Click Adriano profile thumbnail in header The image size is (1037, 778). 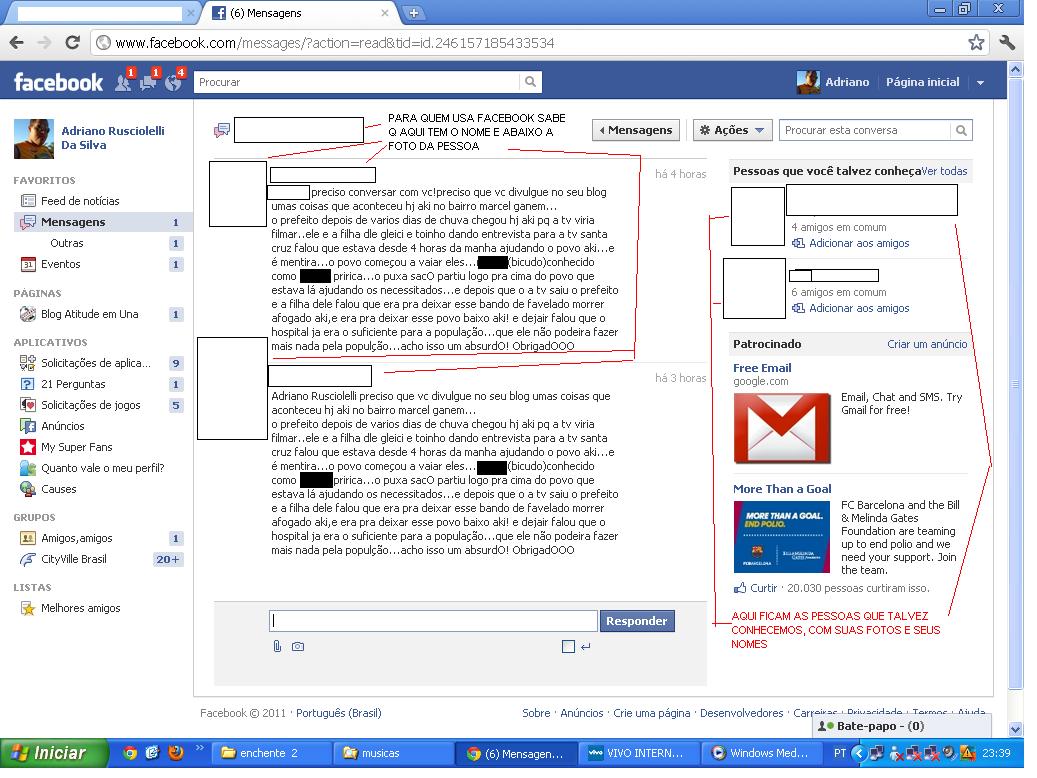click(x=808, y=82)
